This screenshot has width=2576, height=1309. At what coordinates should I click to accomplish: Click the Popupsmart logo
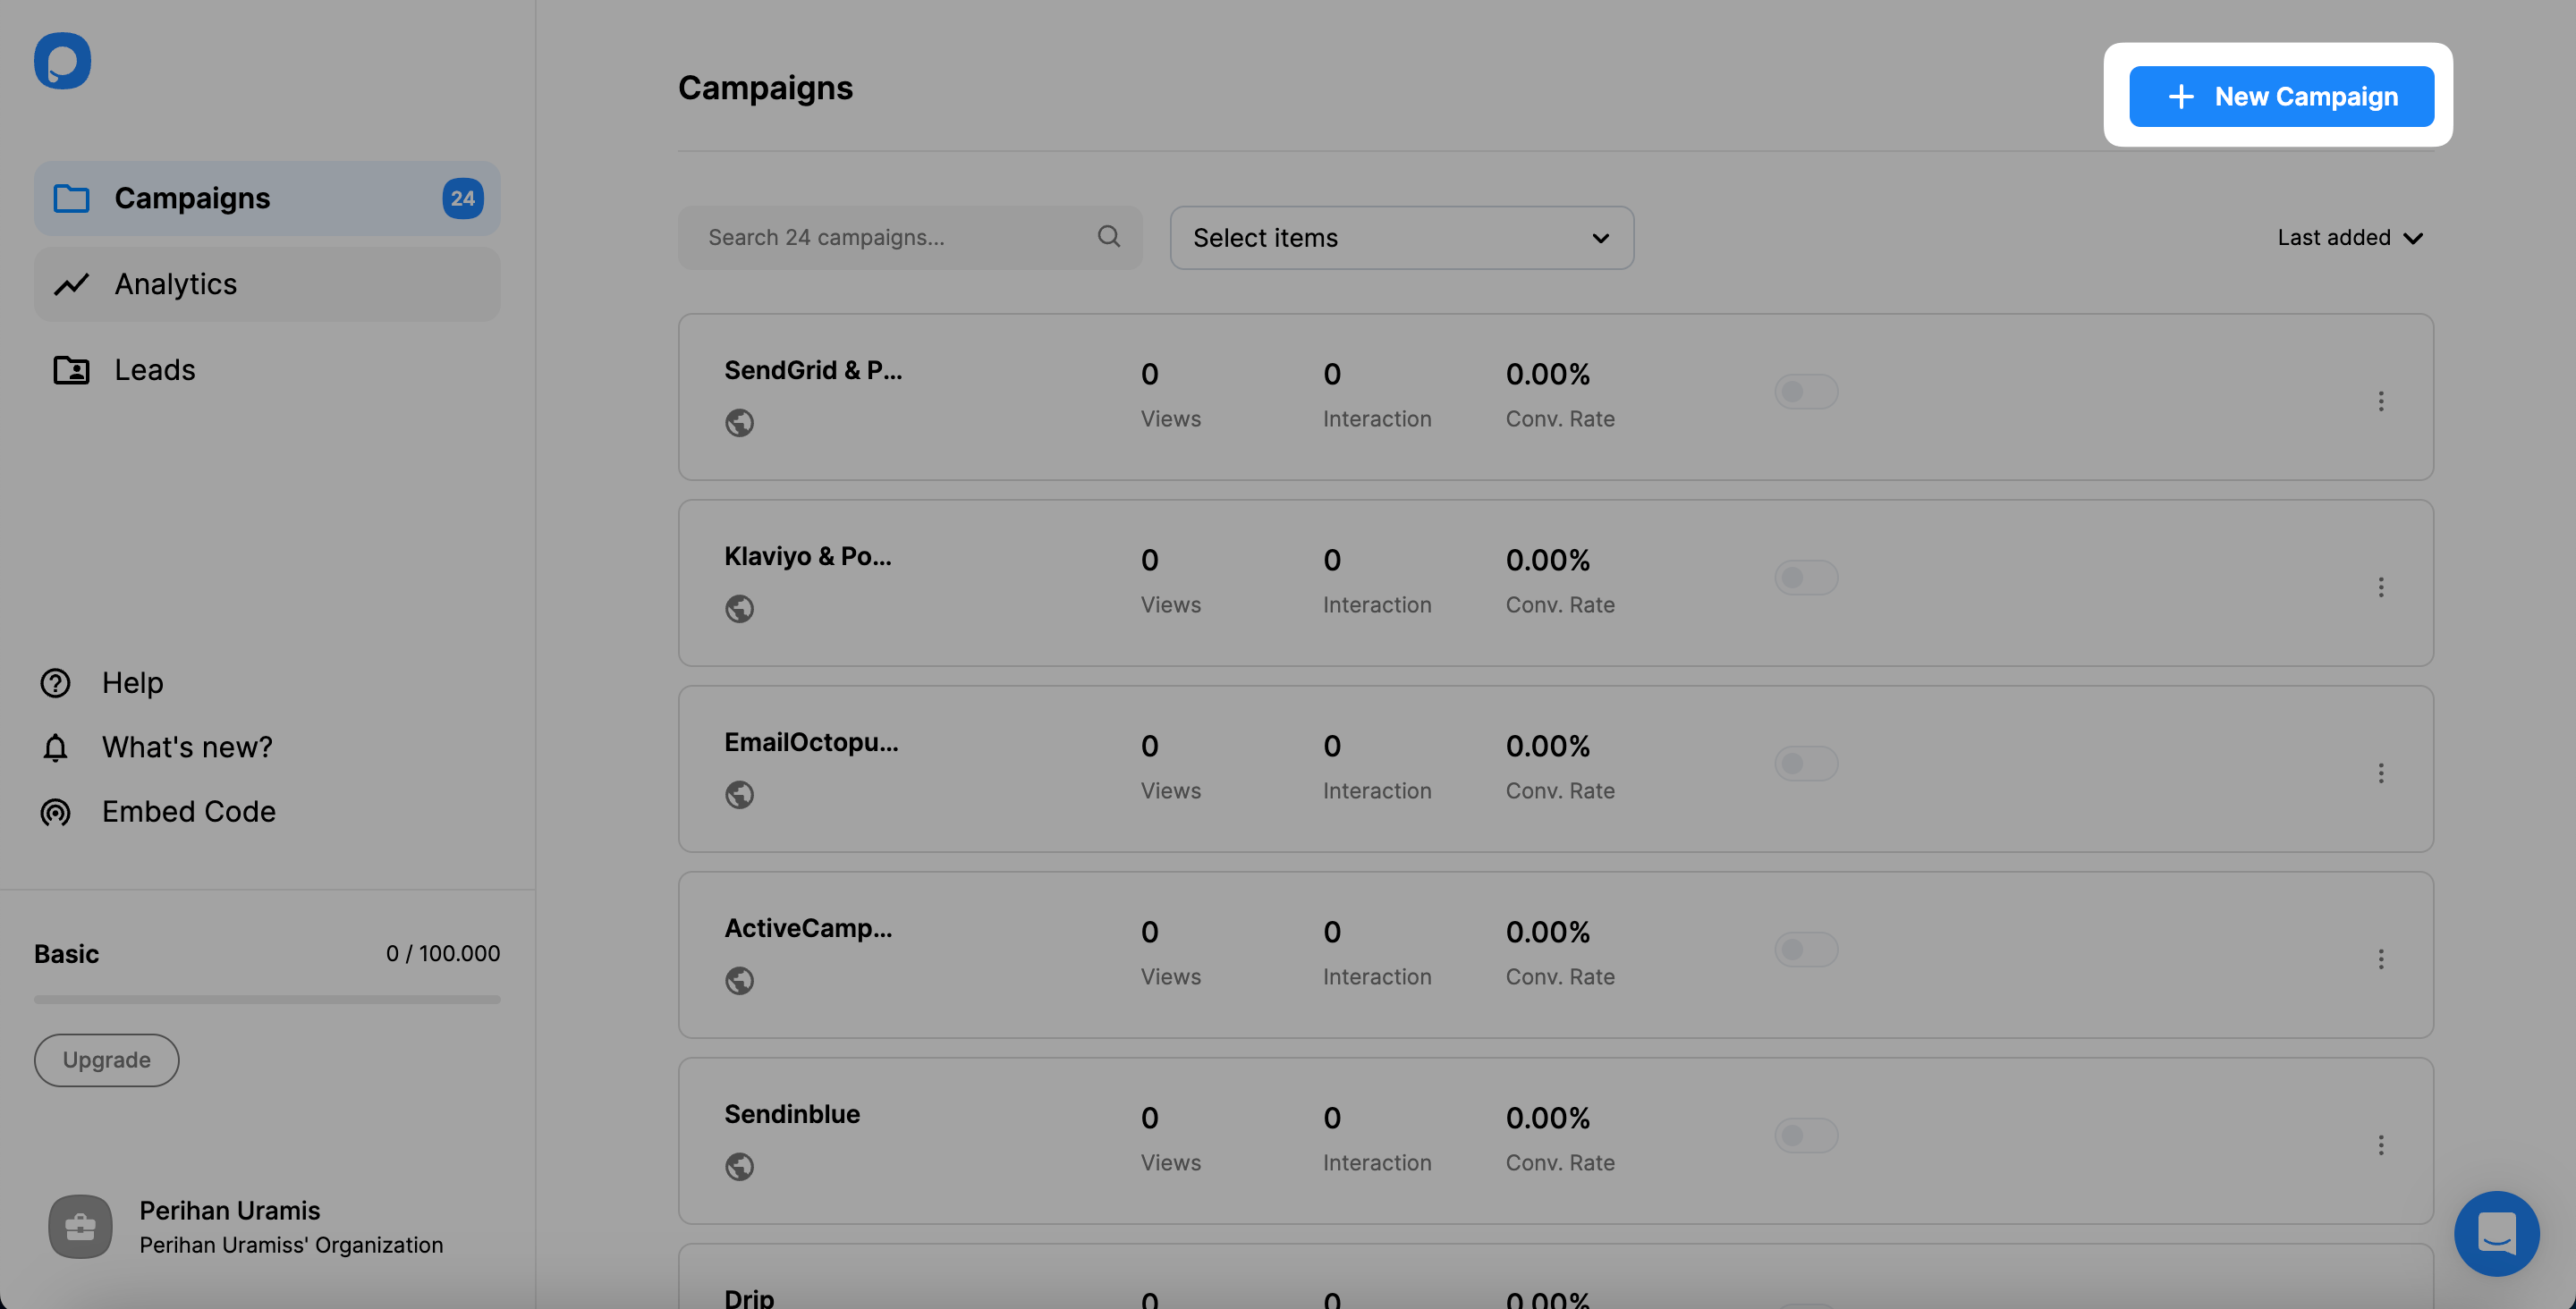point(62,60)
